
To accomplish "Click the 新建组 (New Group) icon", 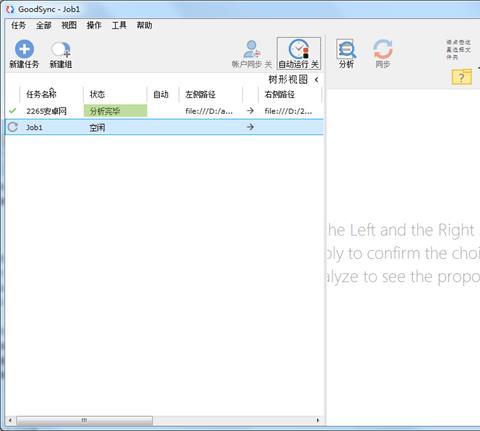I will pyautogui.click(x=61, y=50).
